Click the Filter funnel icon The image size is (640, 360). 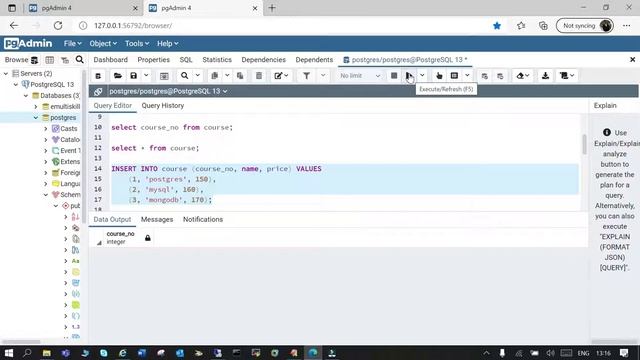pyautogui.click(x=307, y=76)
